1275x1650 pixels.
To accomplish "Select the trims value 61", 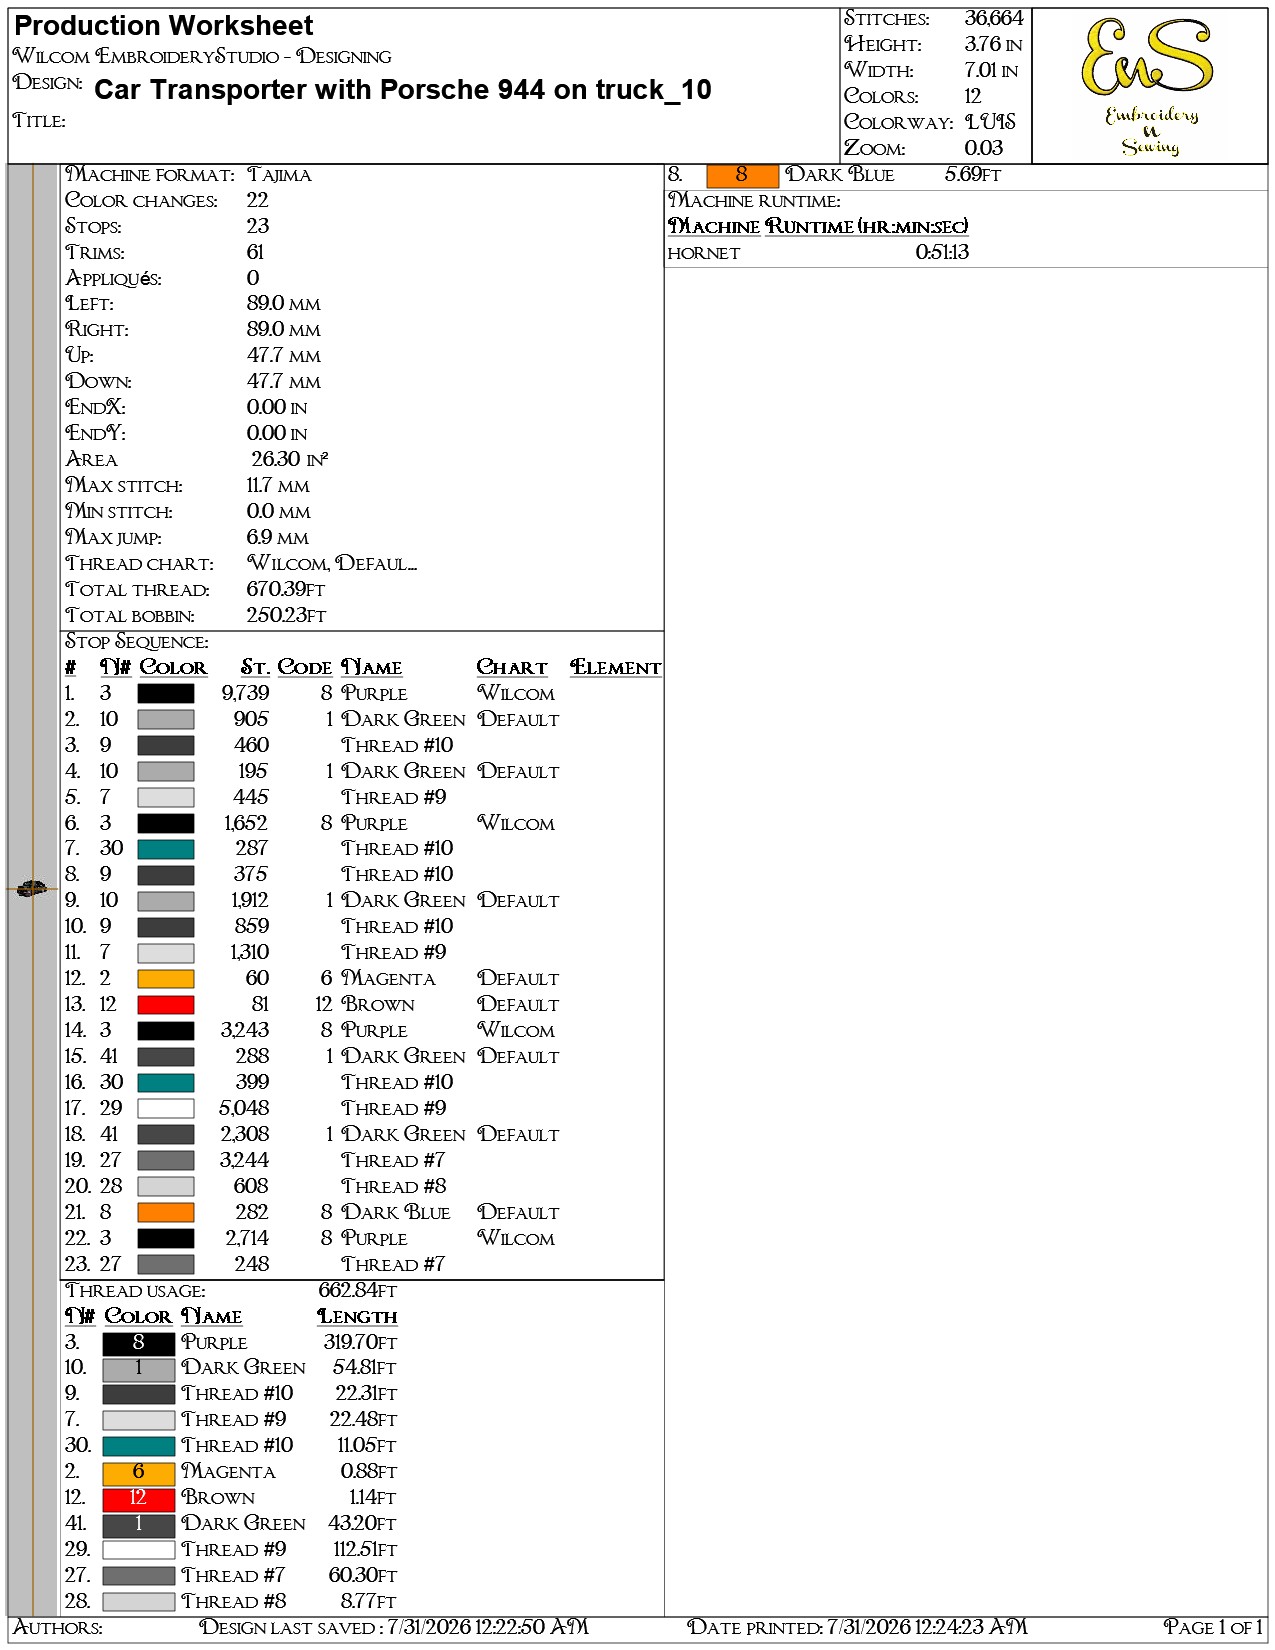I will pyautogui.click(x=255, y=253).
